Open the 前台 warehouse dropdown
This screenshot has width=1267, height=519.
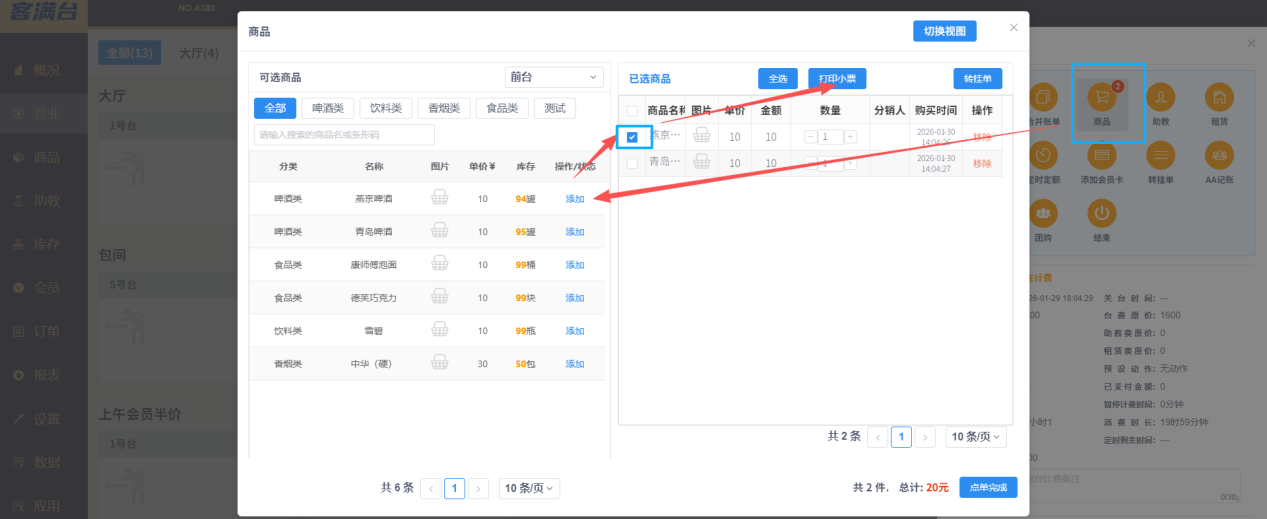point(554,77)
